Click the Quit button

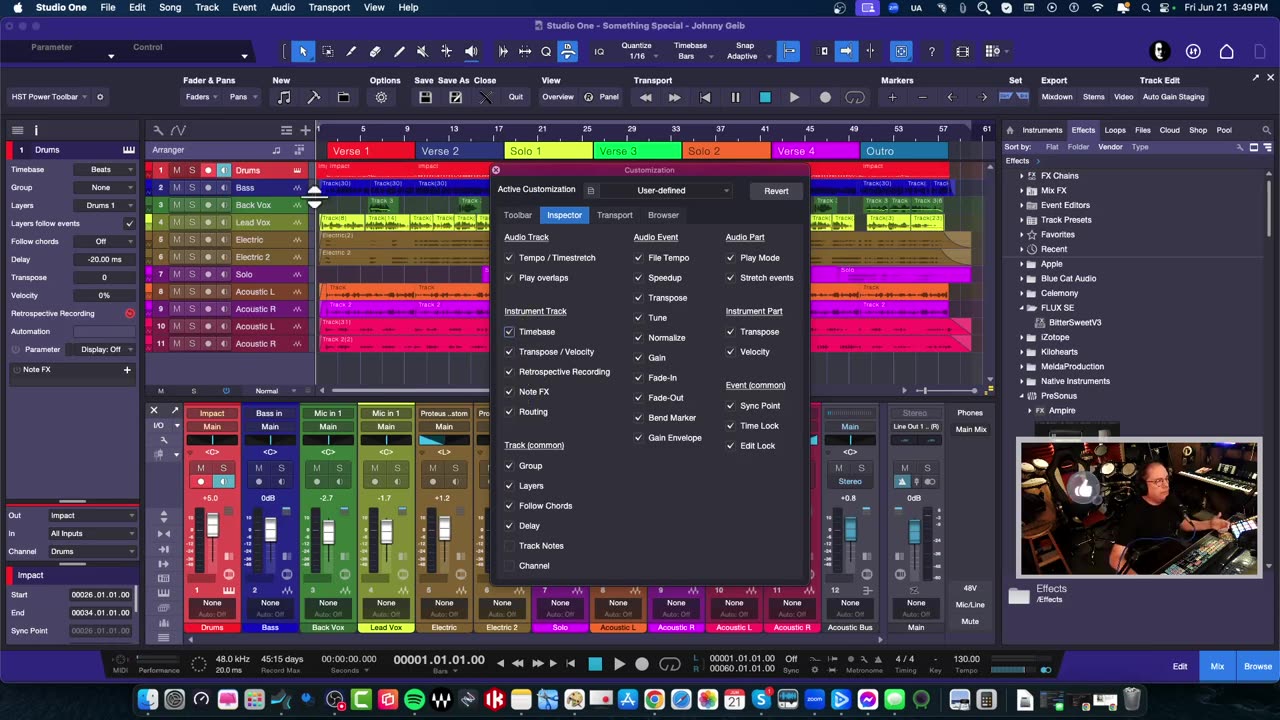[x=516, y=97]
